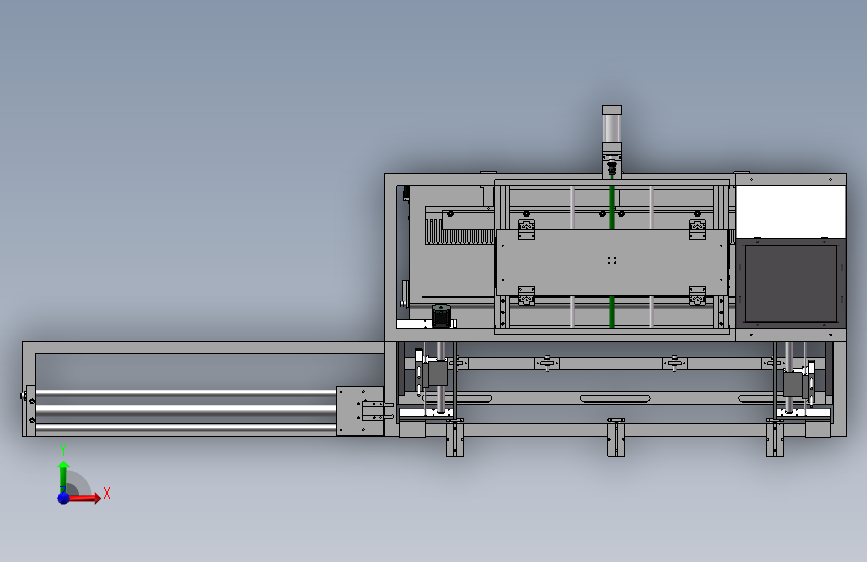
Task: Select the large gray center plate
Action: (612, 263)
